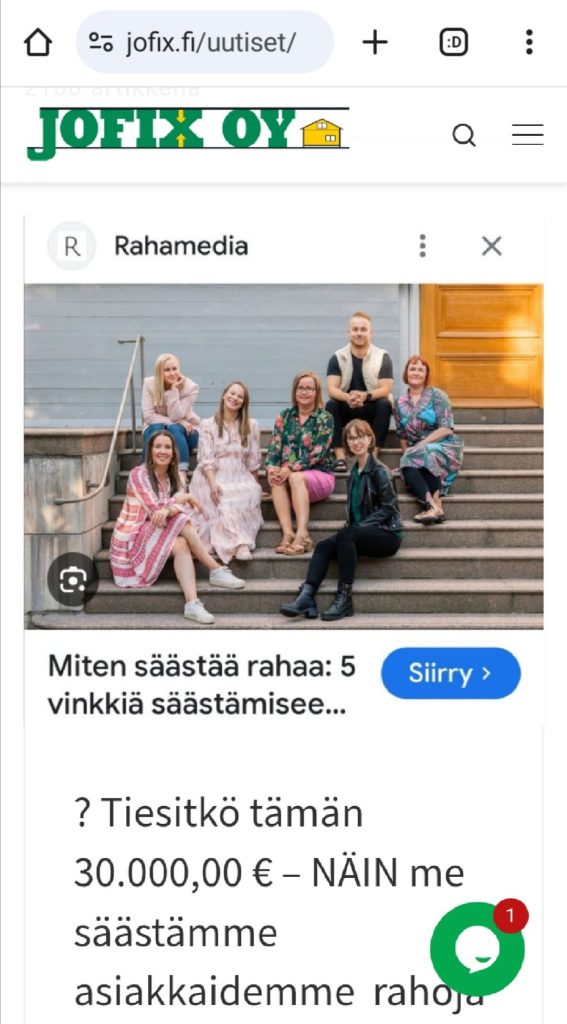Click the red chat notification badge
This screenshot has width=567, height=1024.
tap(511, 916)
